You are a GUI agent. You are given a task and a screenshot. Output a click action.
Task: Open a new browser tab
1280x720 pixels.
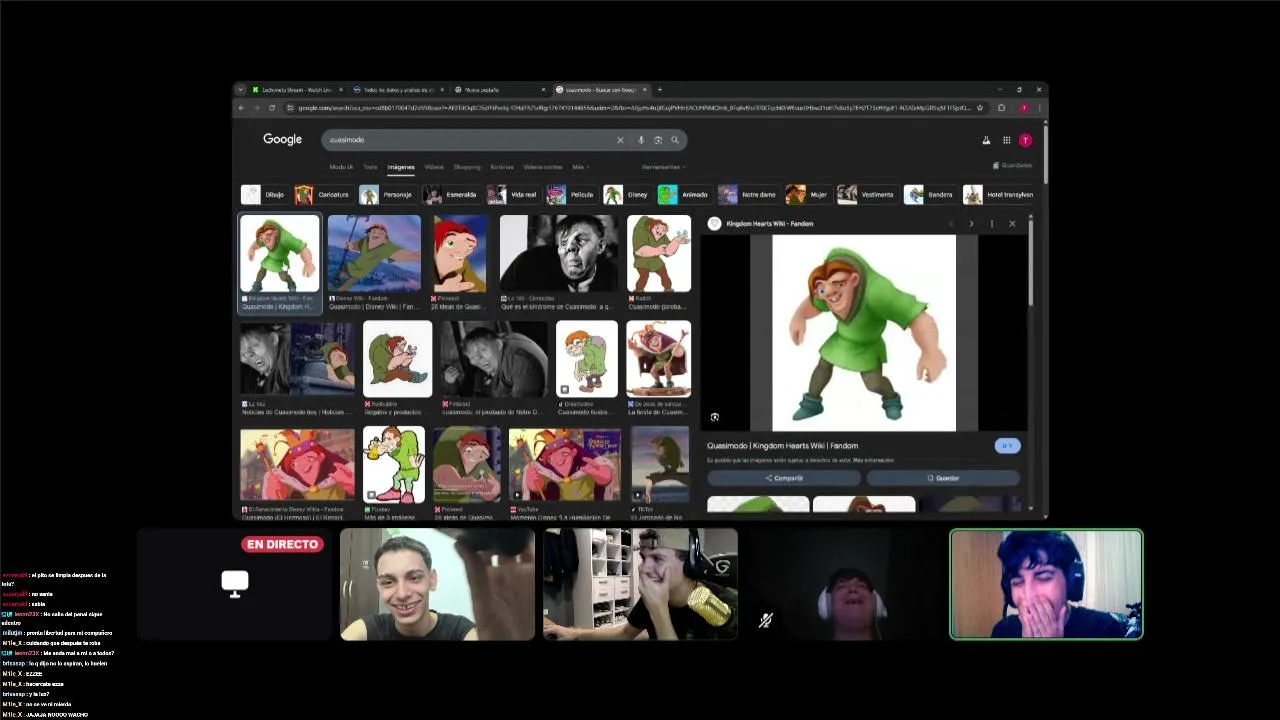click(x=660, y=90)
